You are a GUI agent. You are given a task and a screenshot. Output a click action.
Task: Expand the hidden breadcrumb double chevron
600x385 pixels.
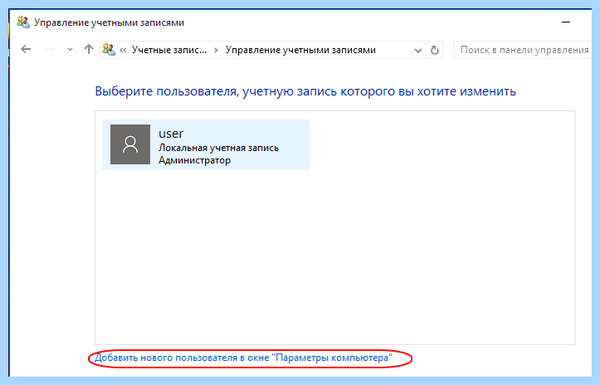(123, 50)
